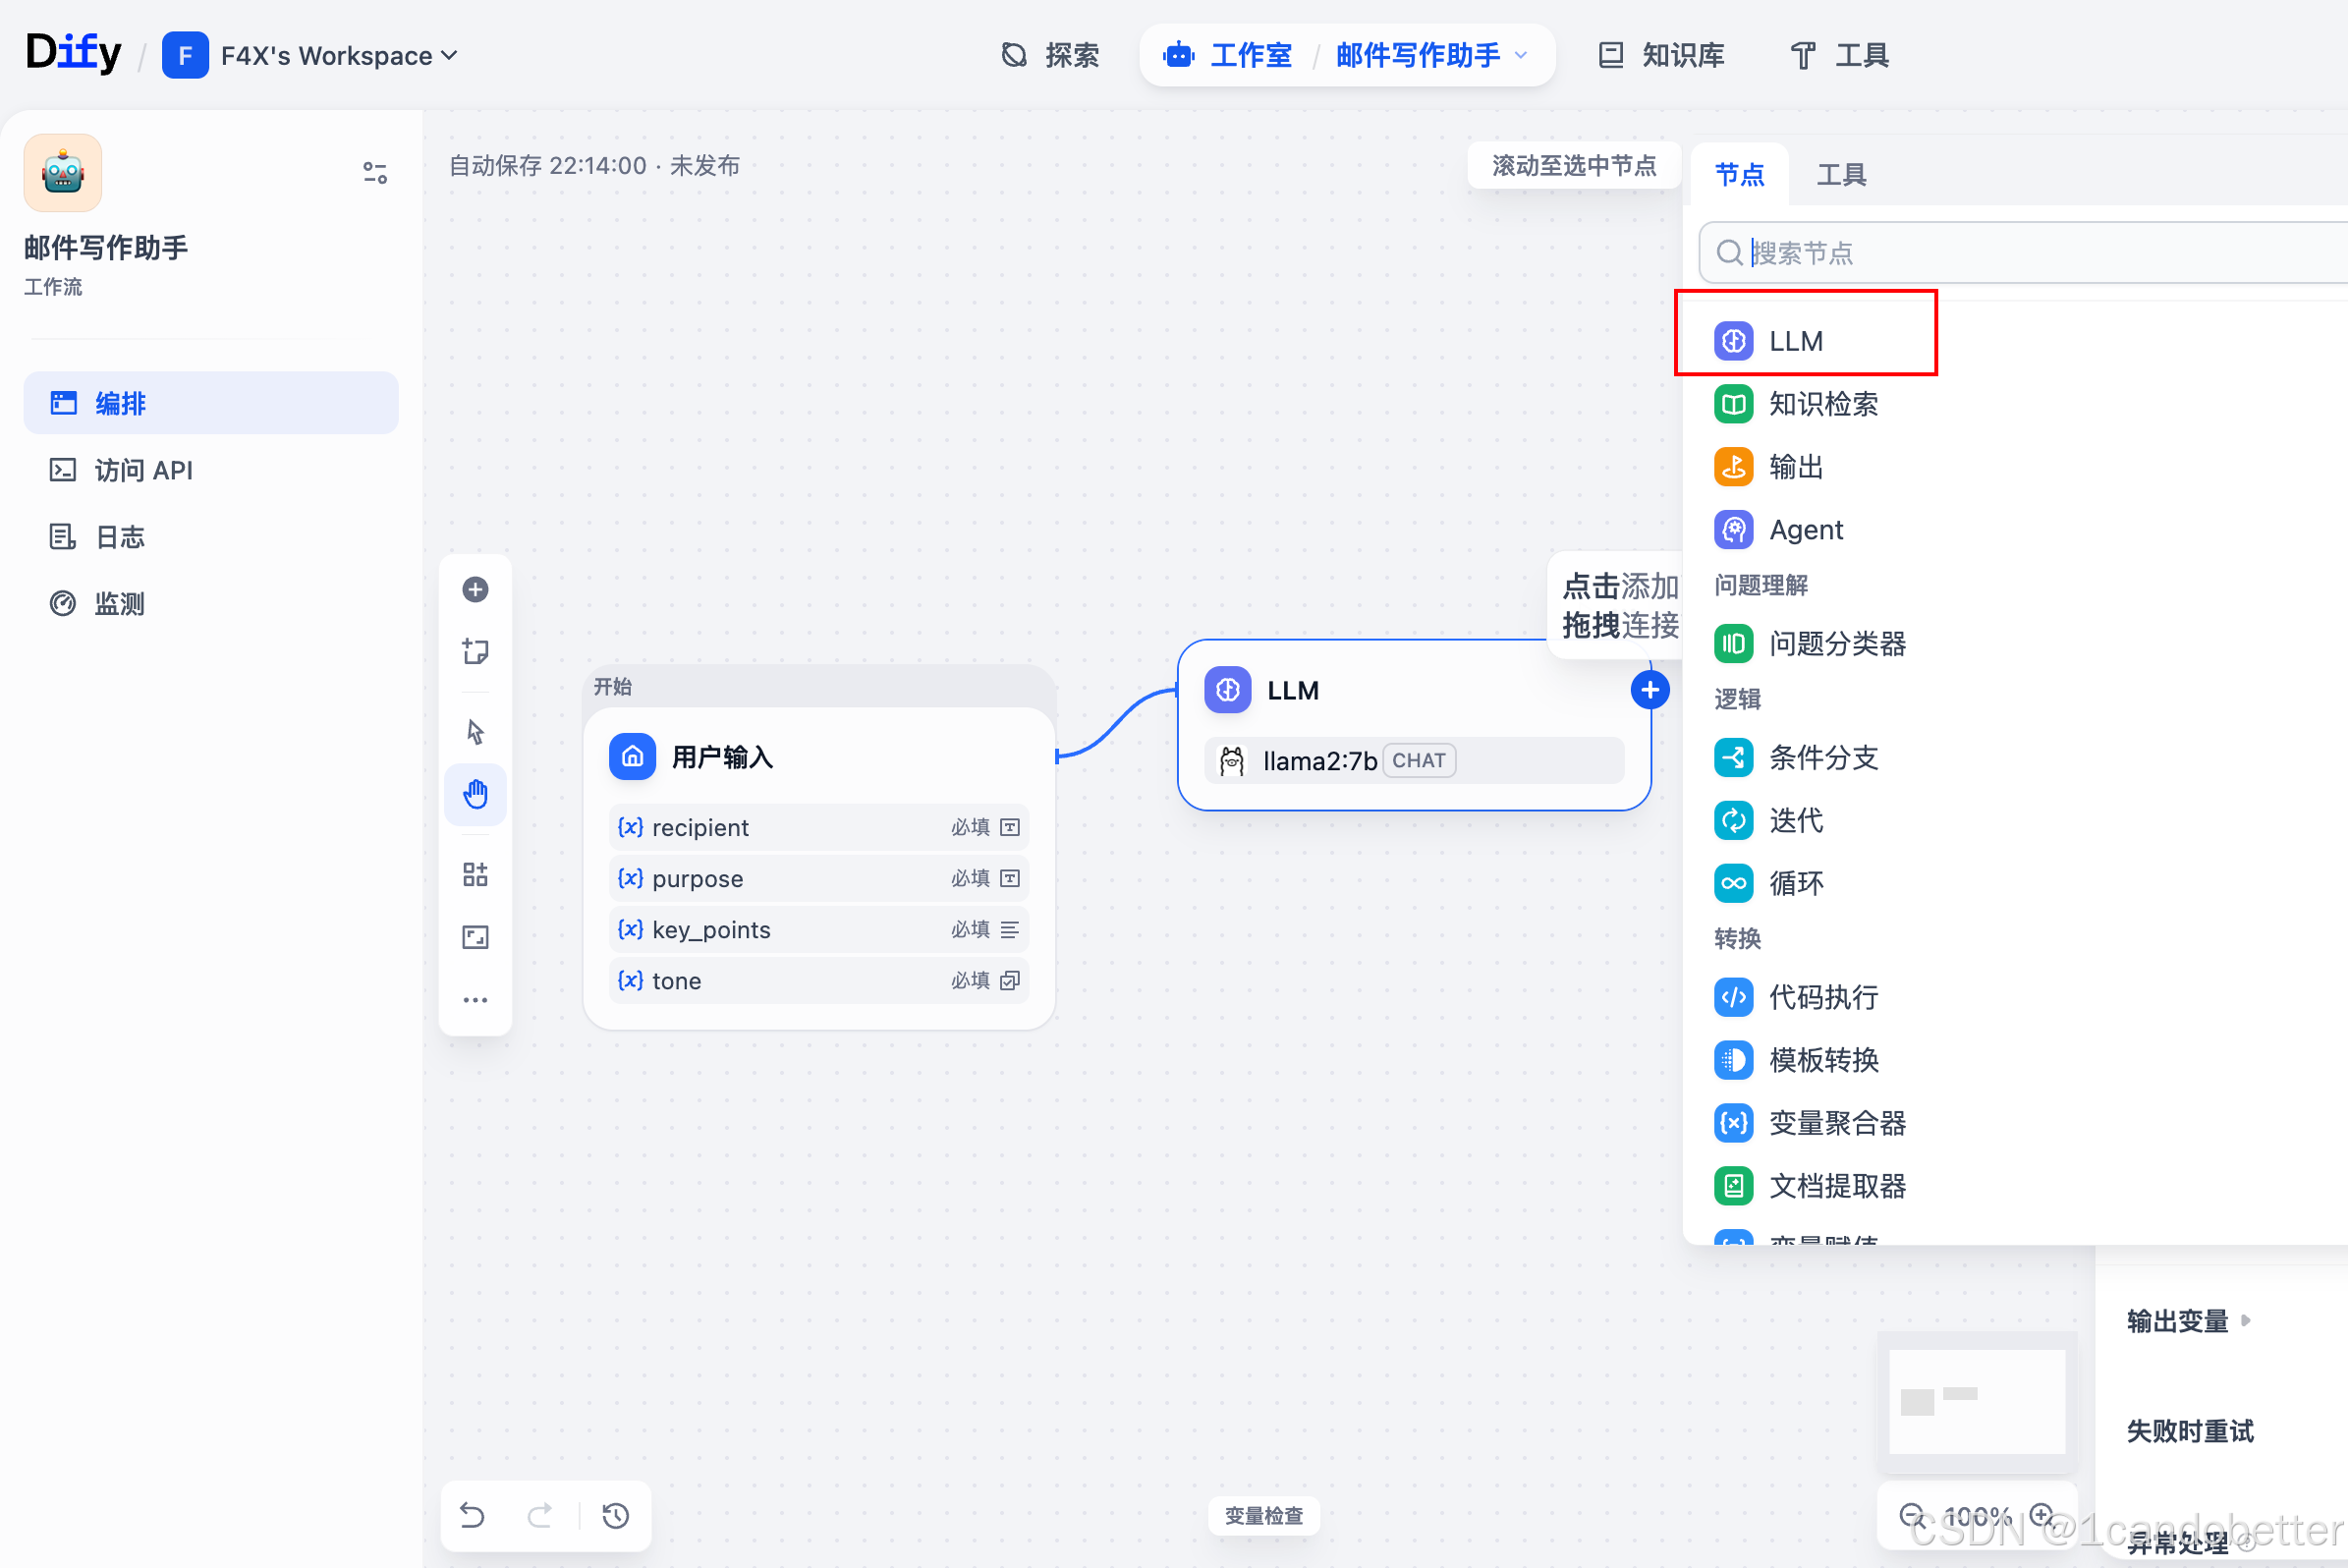The image size is (2348, 1568).
Task: Click the add note icon in canvas toolbar
Action: click(475, 652)
